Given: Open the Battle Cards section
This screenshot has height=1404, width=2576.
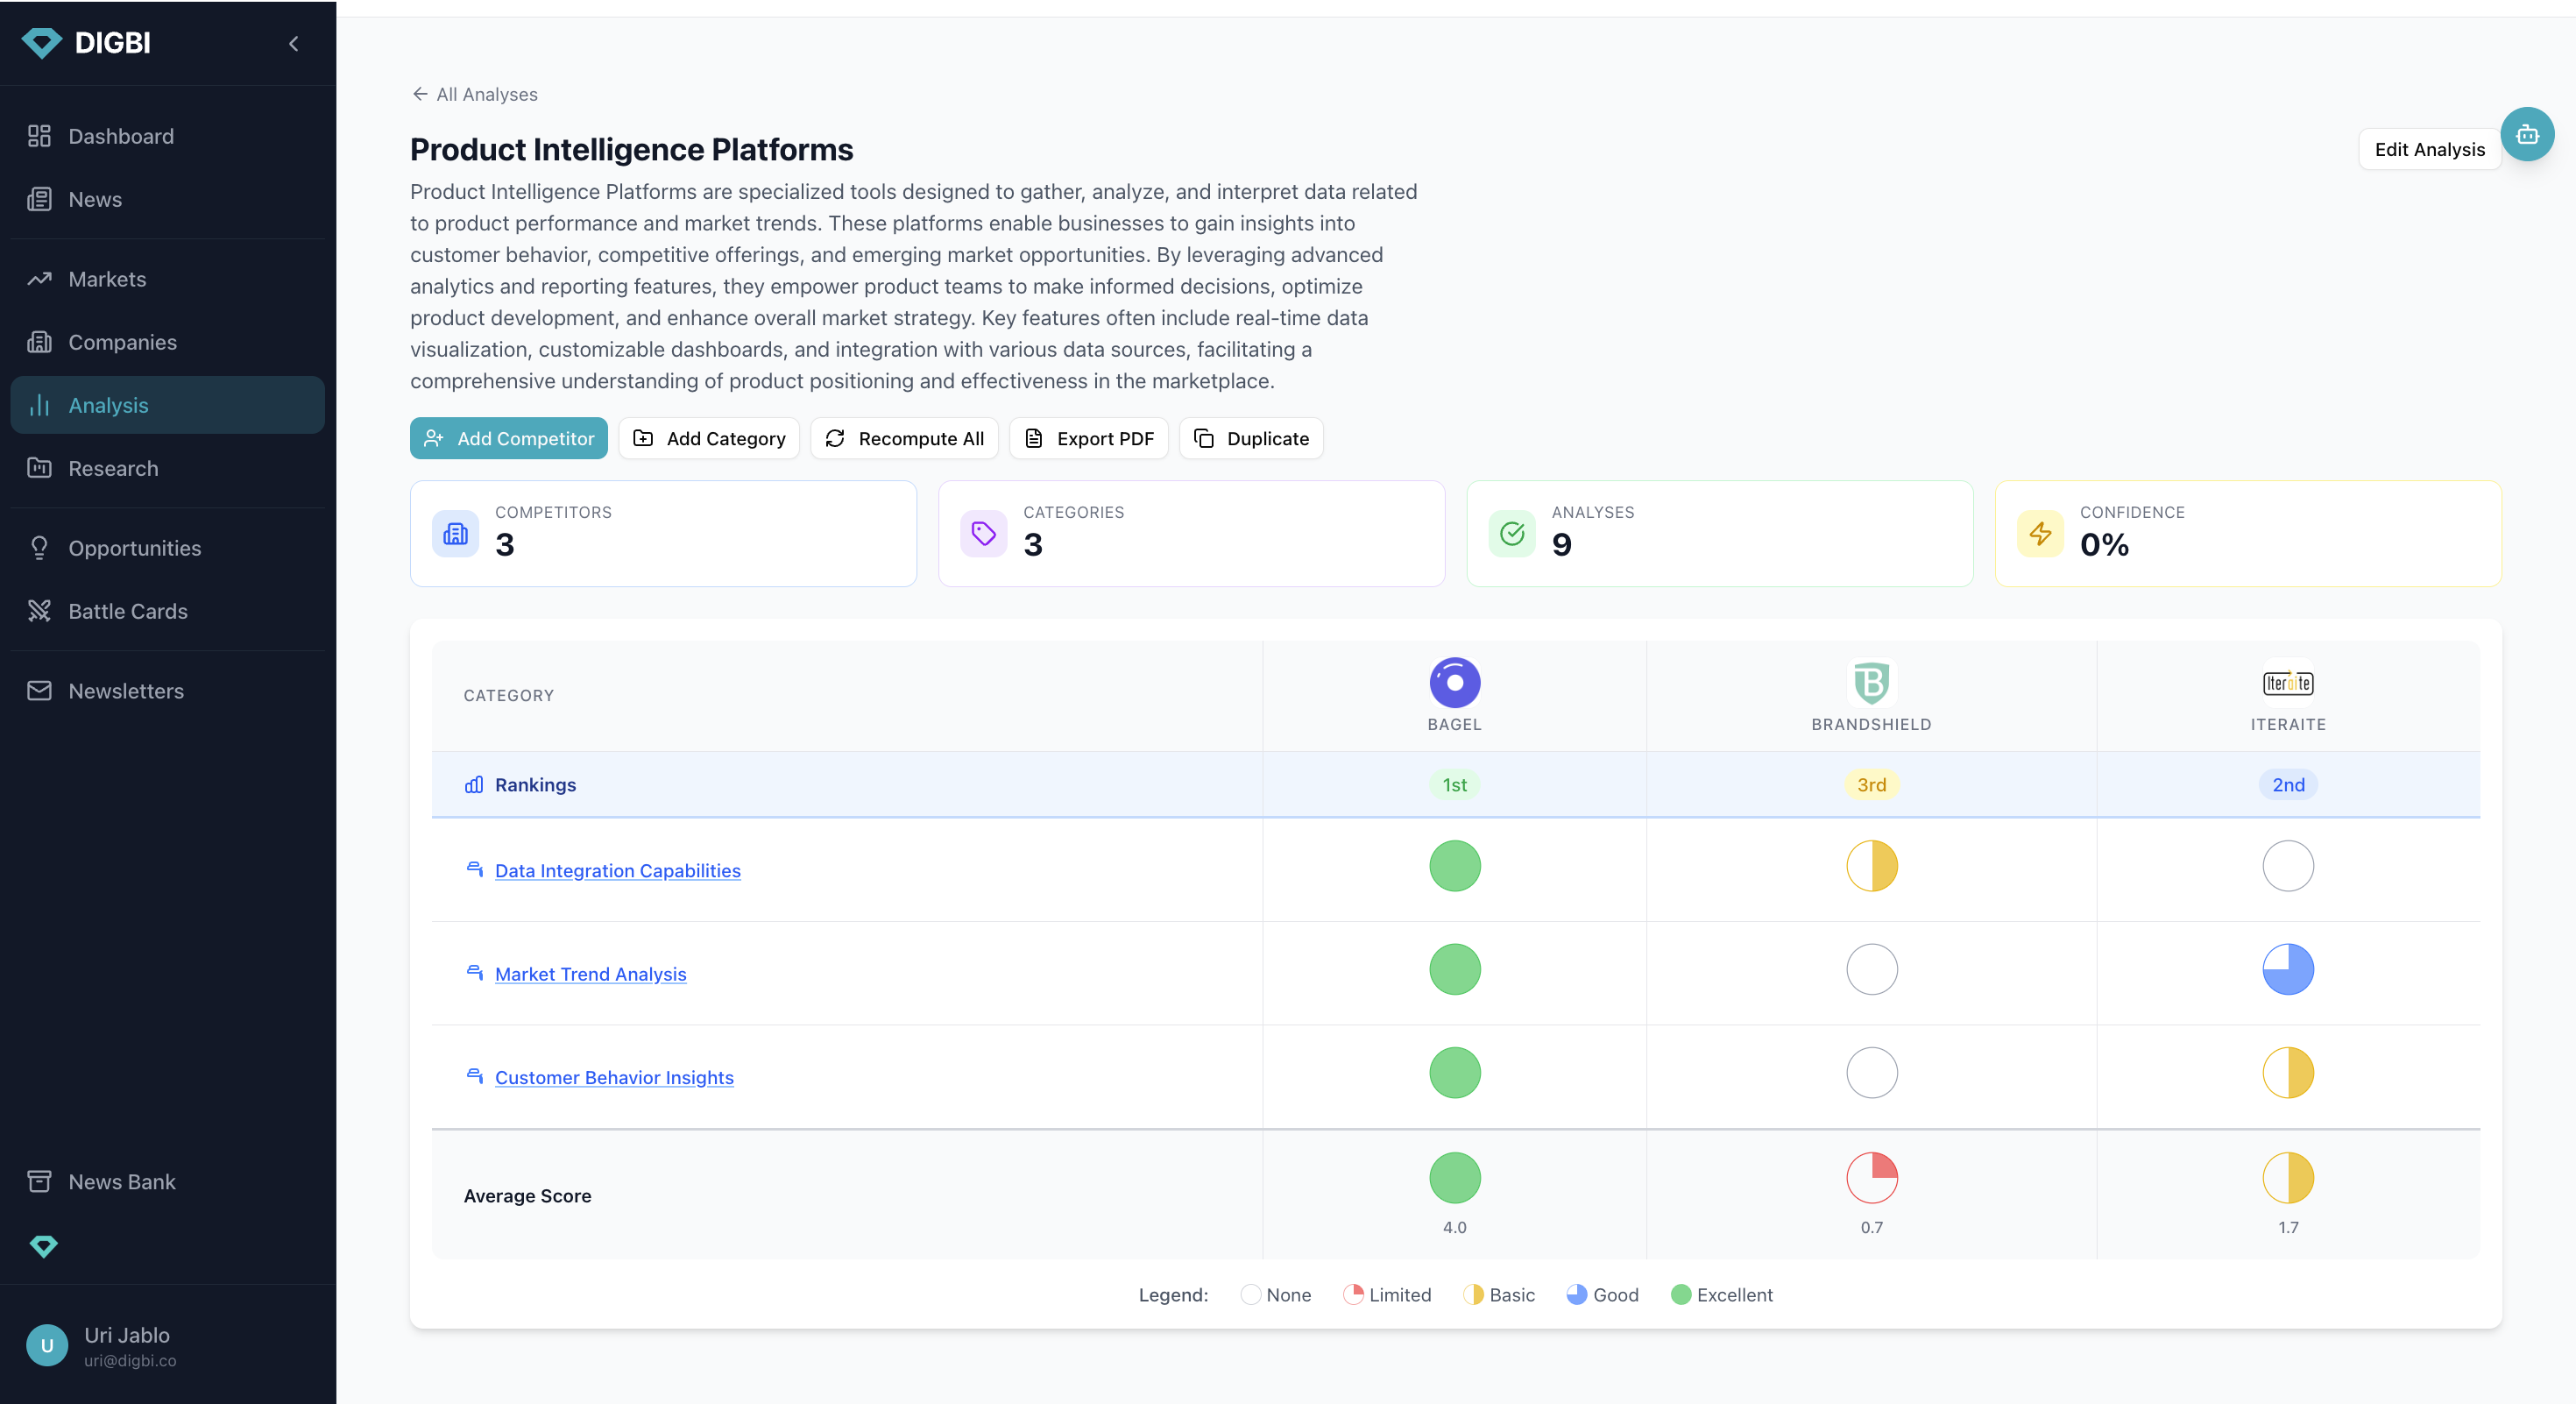Looking at the screenshot, I should tap(128, 611).
